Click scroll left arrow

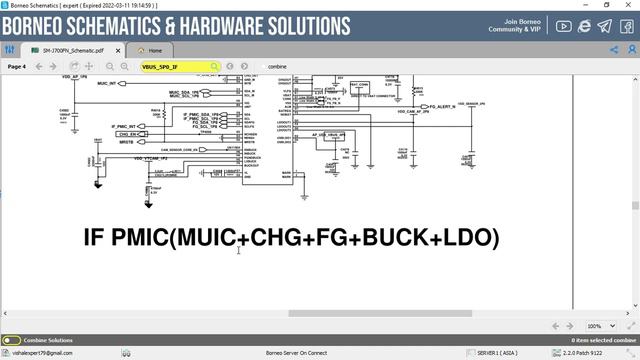(x=5, y=313)
